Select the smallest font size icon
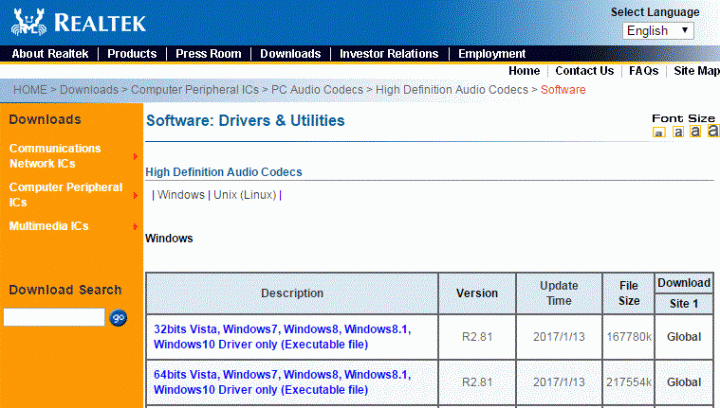 coord(659,133)
